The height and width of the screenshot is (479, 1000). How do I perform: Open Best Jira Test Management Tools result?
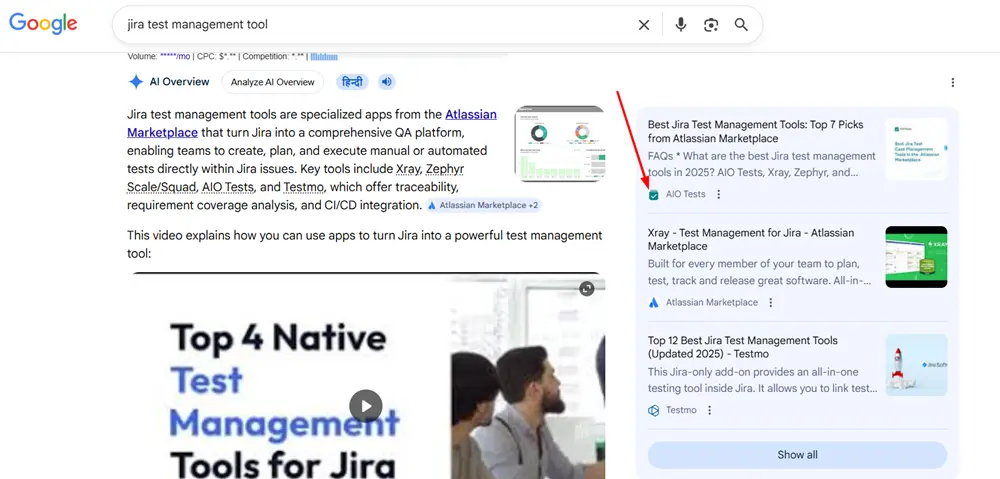click(756, 131)
